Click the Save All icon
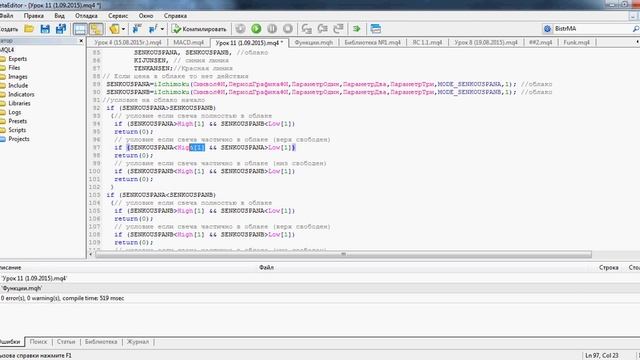This screenshot has height=360, width=640. (x=61, y=29)
